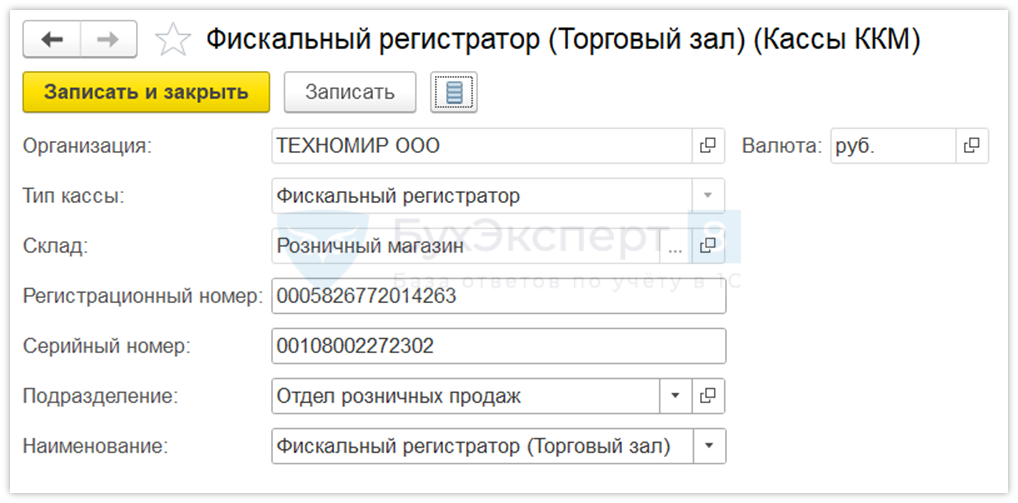This screenshot has width=1018, height=503.
Task: Add form to favorites with star
Action: point(173,40)
